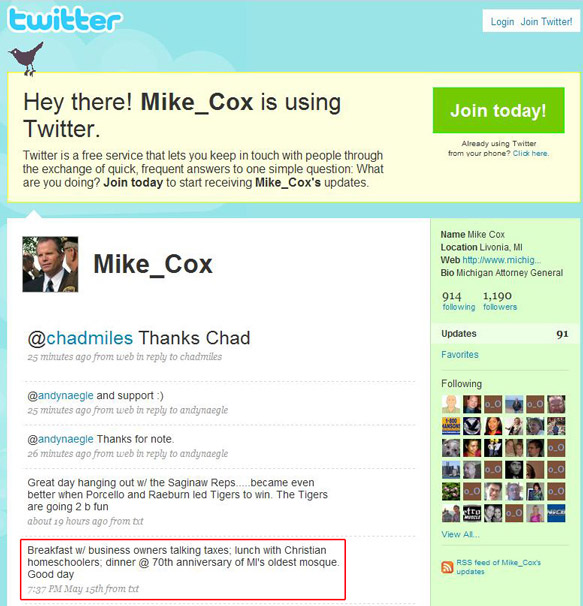Image resolution: width=583 pixels, height=606 pixels.
Task: Click the Login link
Action: pyautogui.click(x=502, y=22)
